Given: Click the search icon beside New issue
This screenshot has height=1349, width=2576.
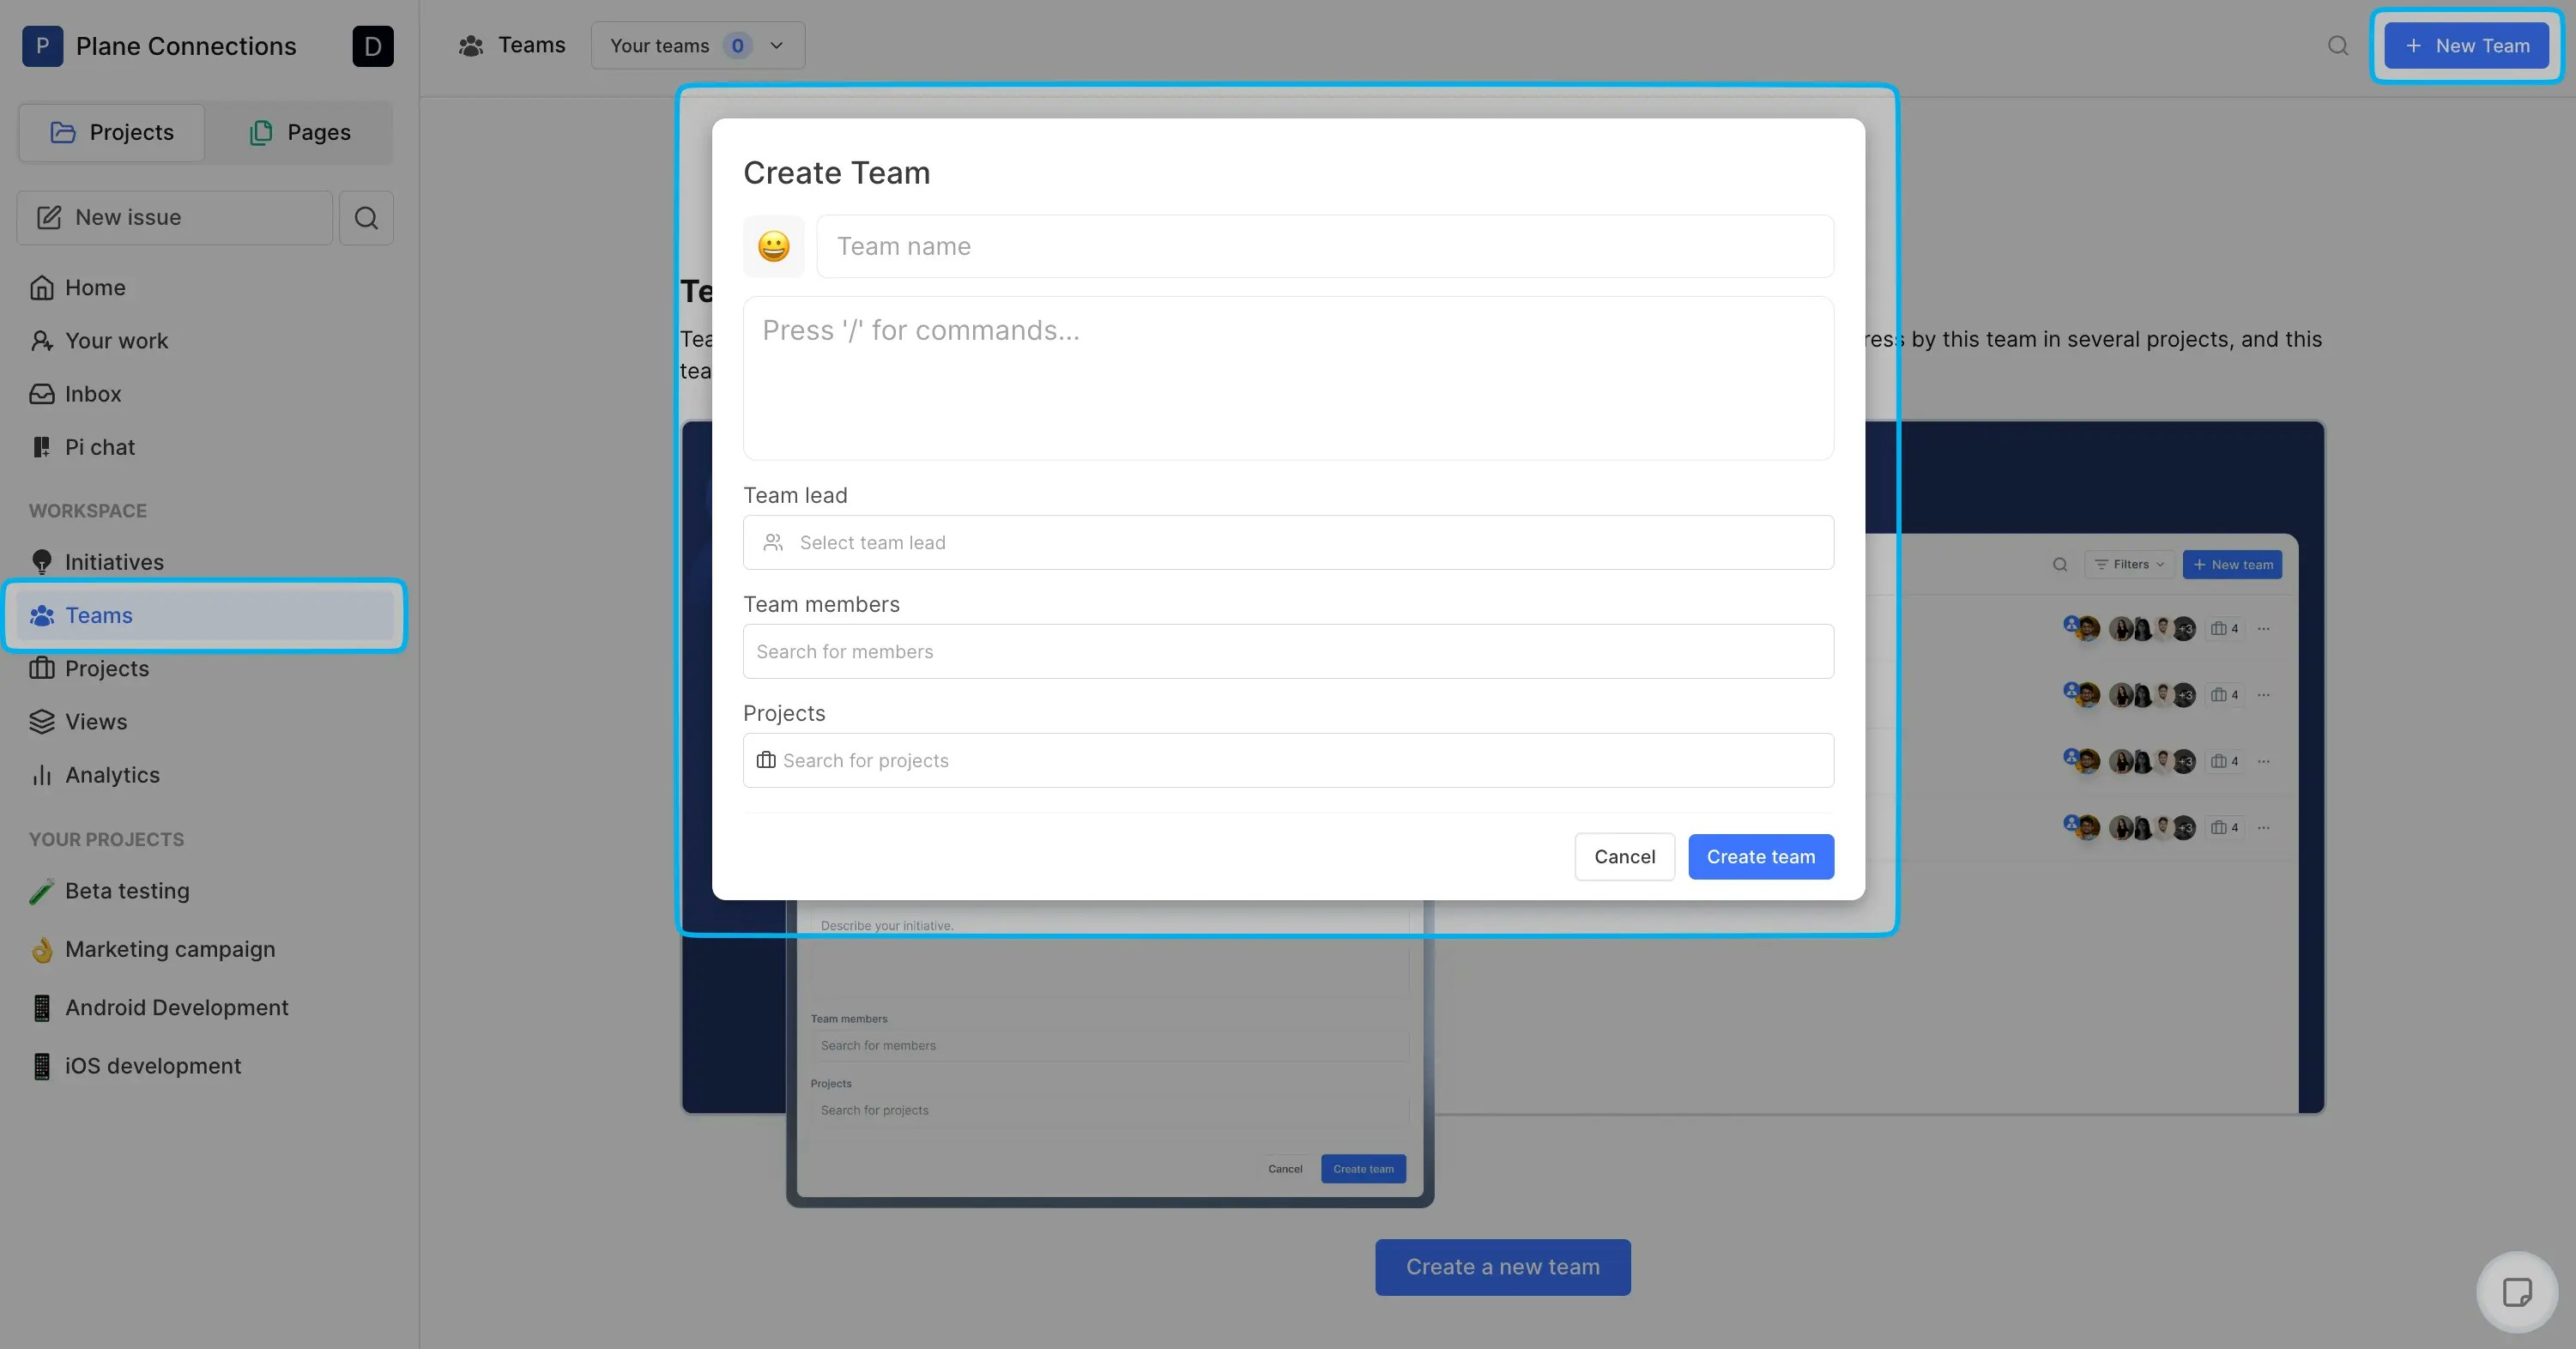Looking at the screenshot, I should point(366,217).
